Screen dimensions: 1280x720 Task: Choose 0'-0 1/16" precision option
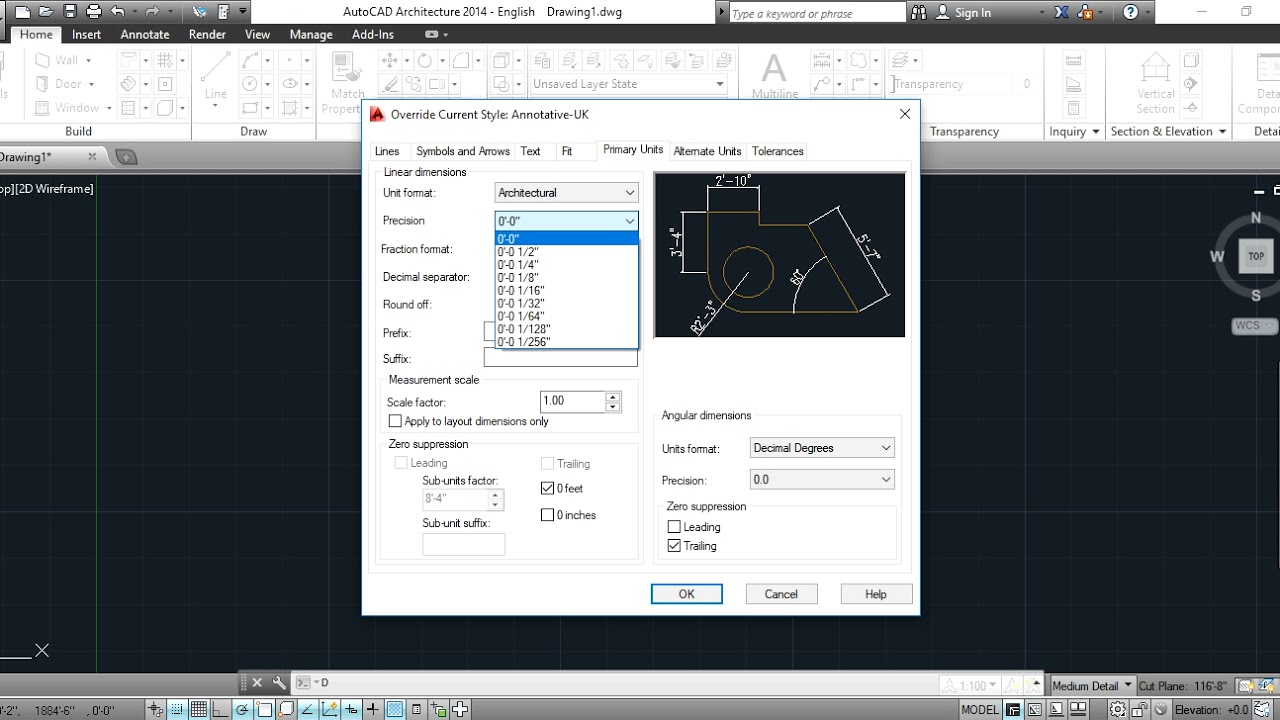tap(567, 290)
